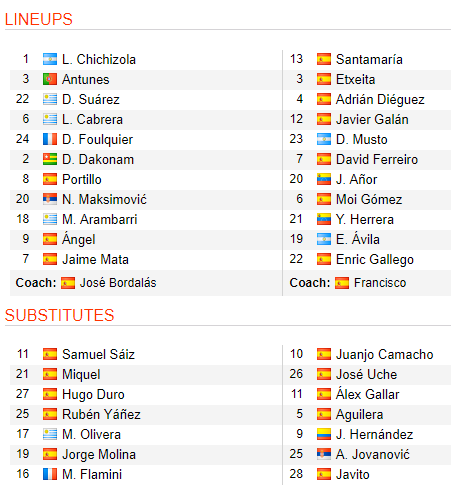Viewport: 451px width, 489px height.
Task: Select substitute Juanjo Camacho
Action: pos(384,354)
